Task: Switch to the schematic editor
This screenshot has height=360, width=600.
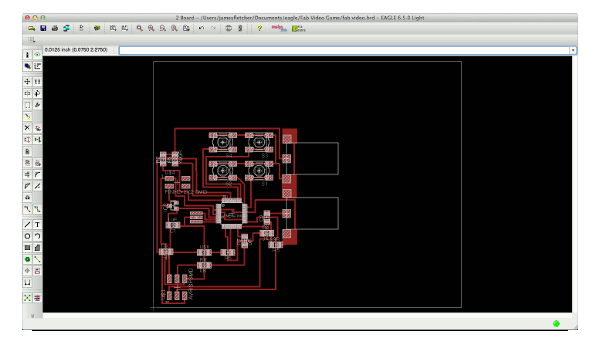Action: (81, 28)
